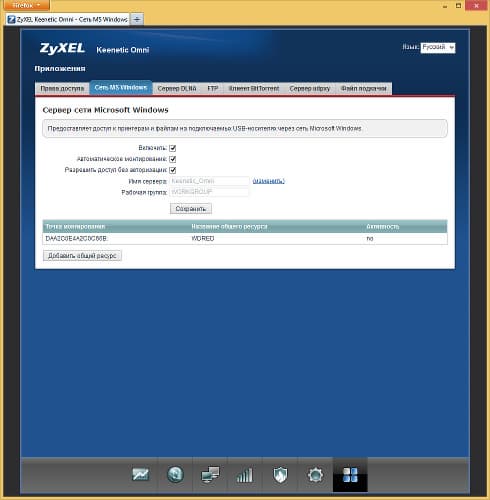Click the new tab plus button
The width and height of the screenshot is (490, 500).
[137, 19]
